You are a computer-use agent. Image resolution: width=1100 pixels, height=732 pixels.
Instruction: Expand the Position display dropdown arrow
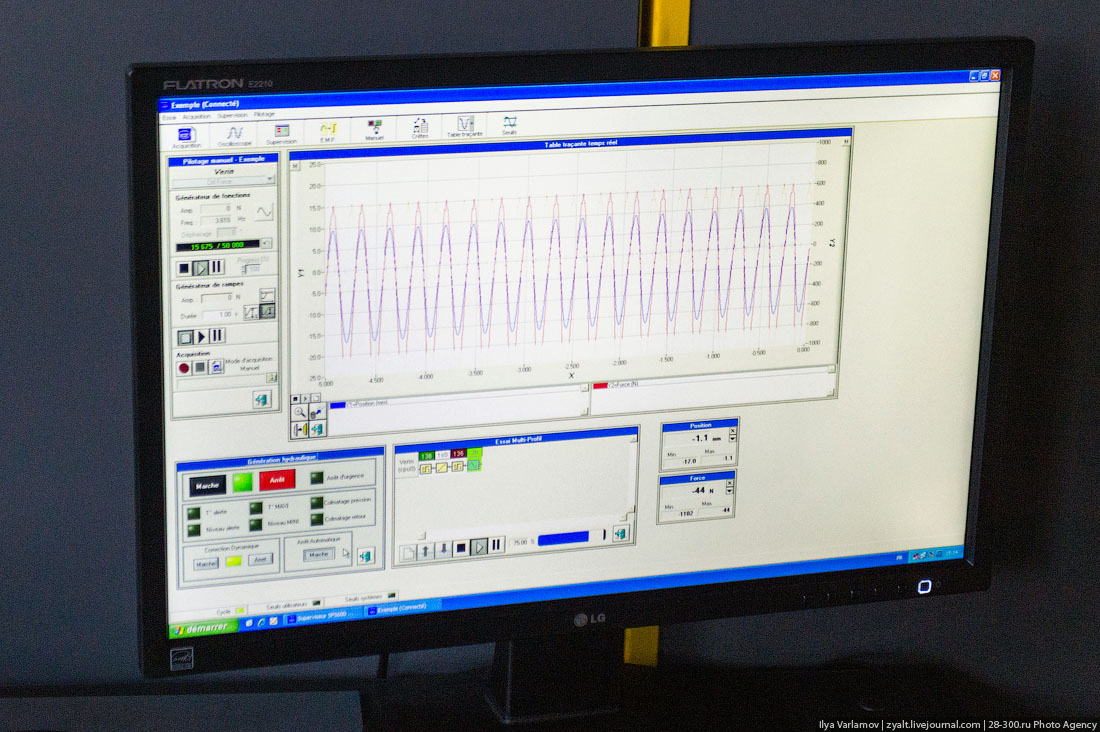[x=733, y=439]
